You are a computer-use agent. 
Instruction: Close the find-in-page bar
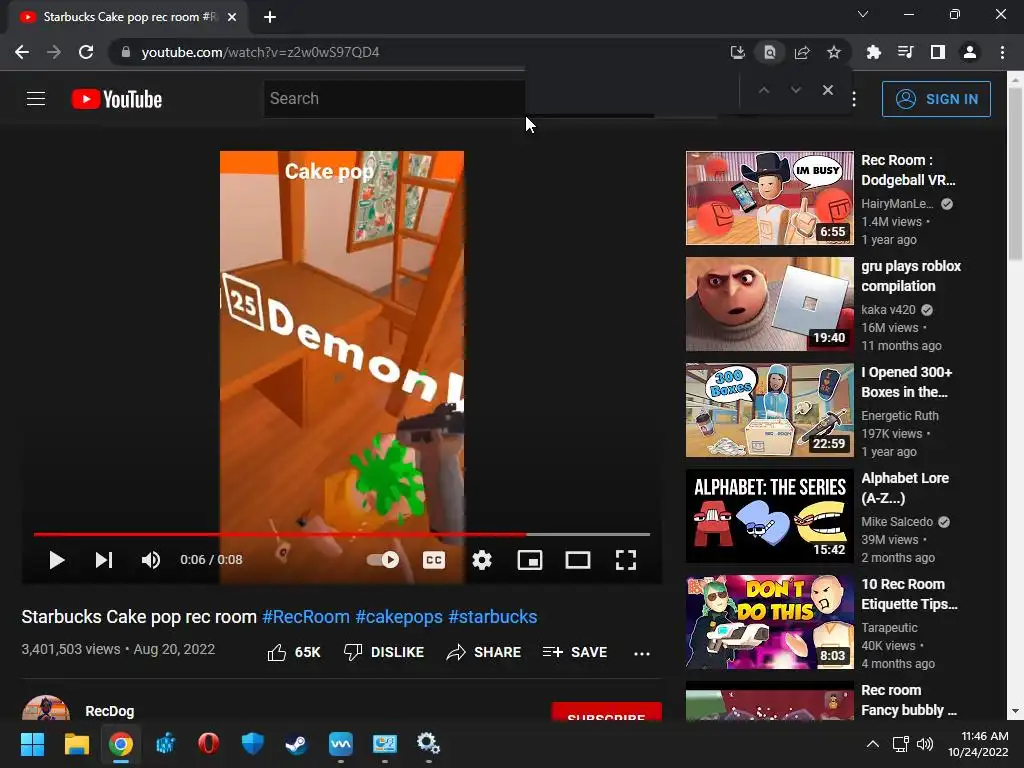827,90
